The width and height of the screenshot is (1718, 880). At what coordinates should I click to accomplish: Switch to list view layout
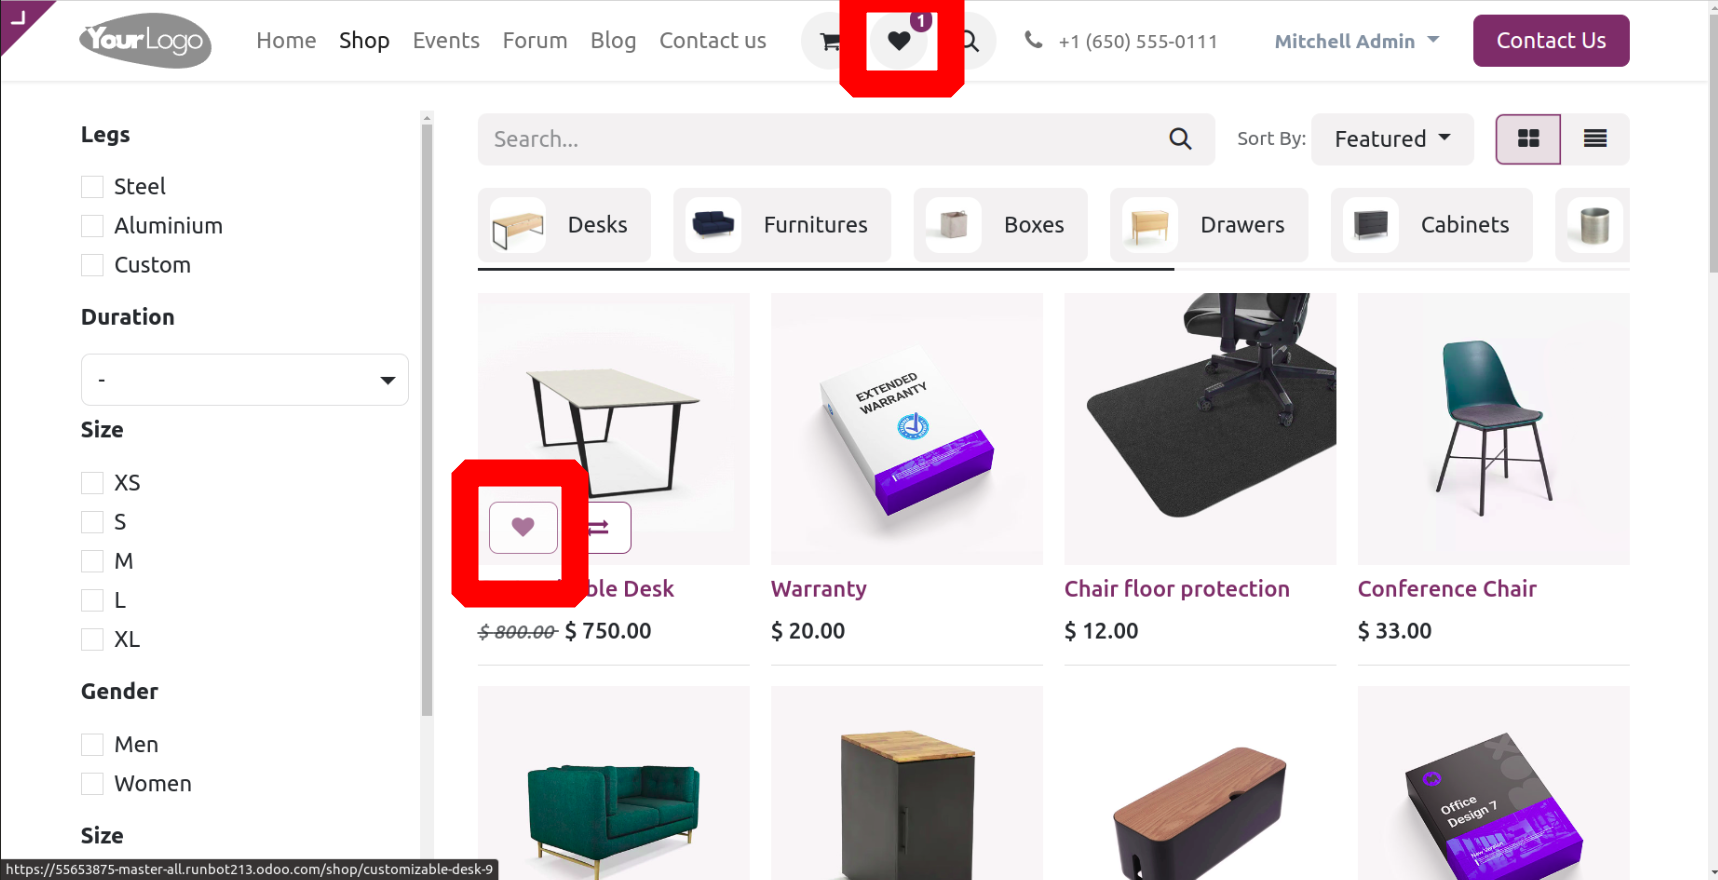pos(1595,139)
